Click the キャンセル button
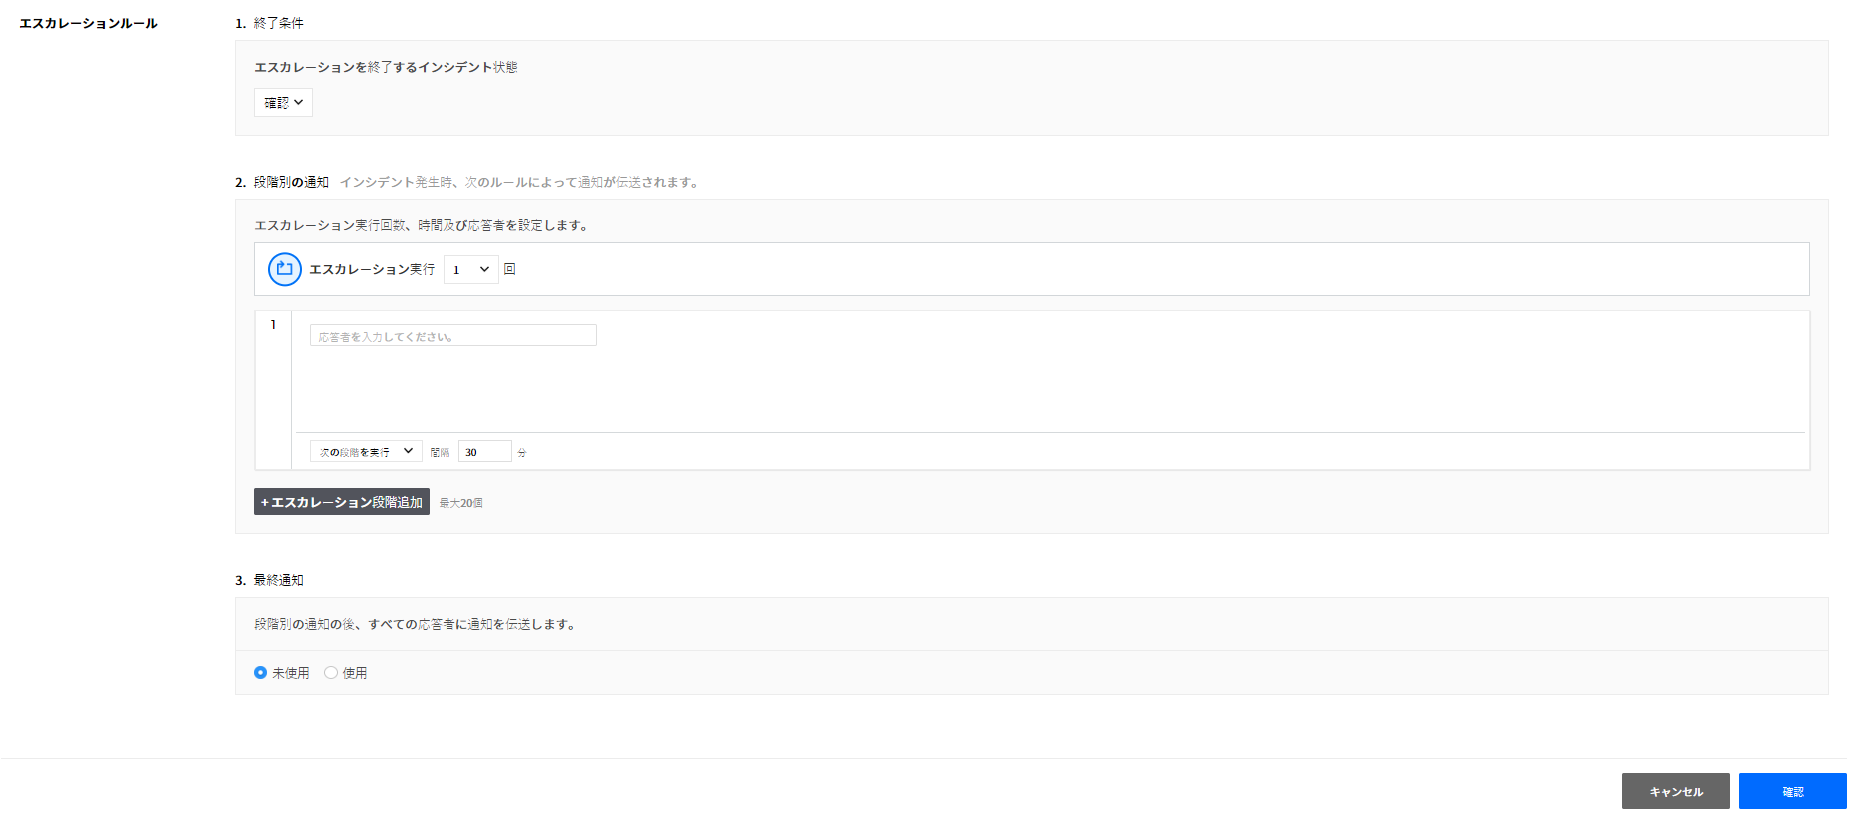This screenshot has width=1873, height=820. point(1675,791)
